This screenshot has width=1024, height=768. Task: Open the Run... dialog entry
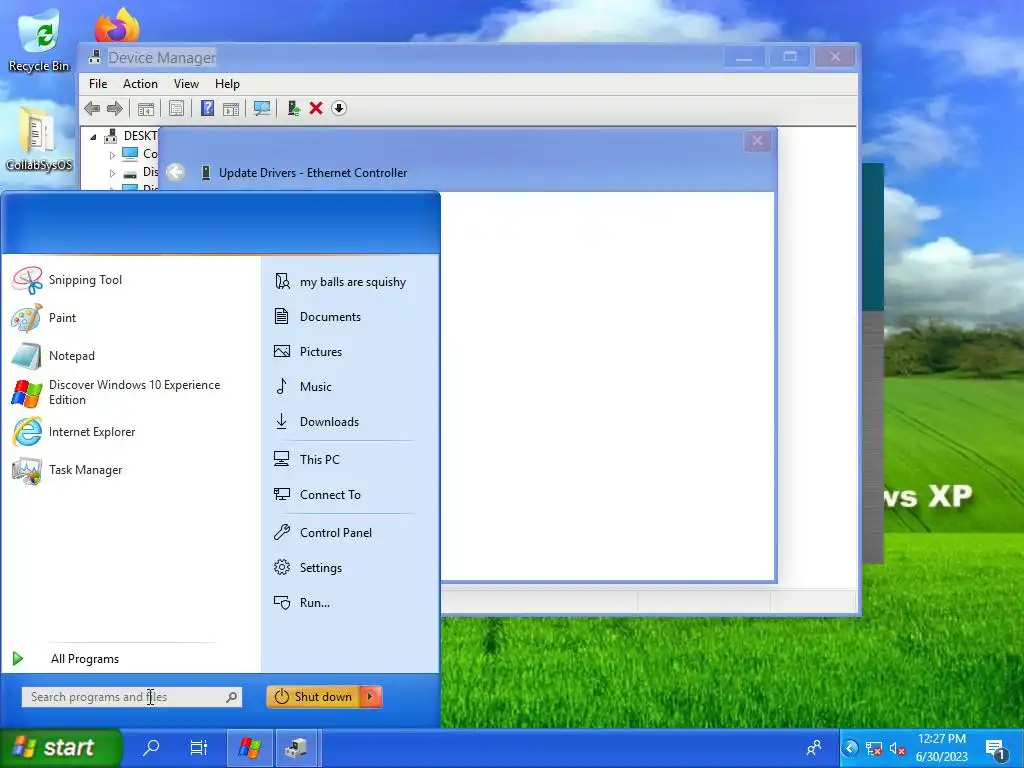[x=302, y=603]
